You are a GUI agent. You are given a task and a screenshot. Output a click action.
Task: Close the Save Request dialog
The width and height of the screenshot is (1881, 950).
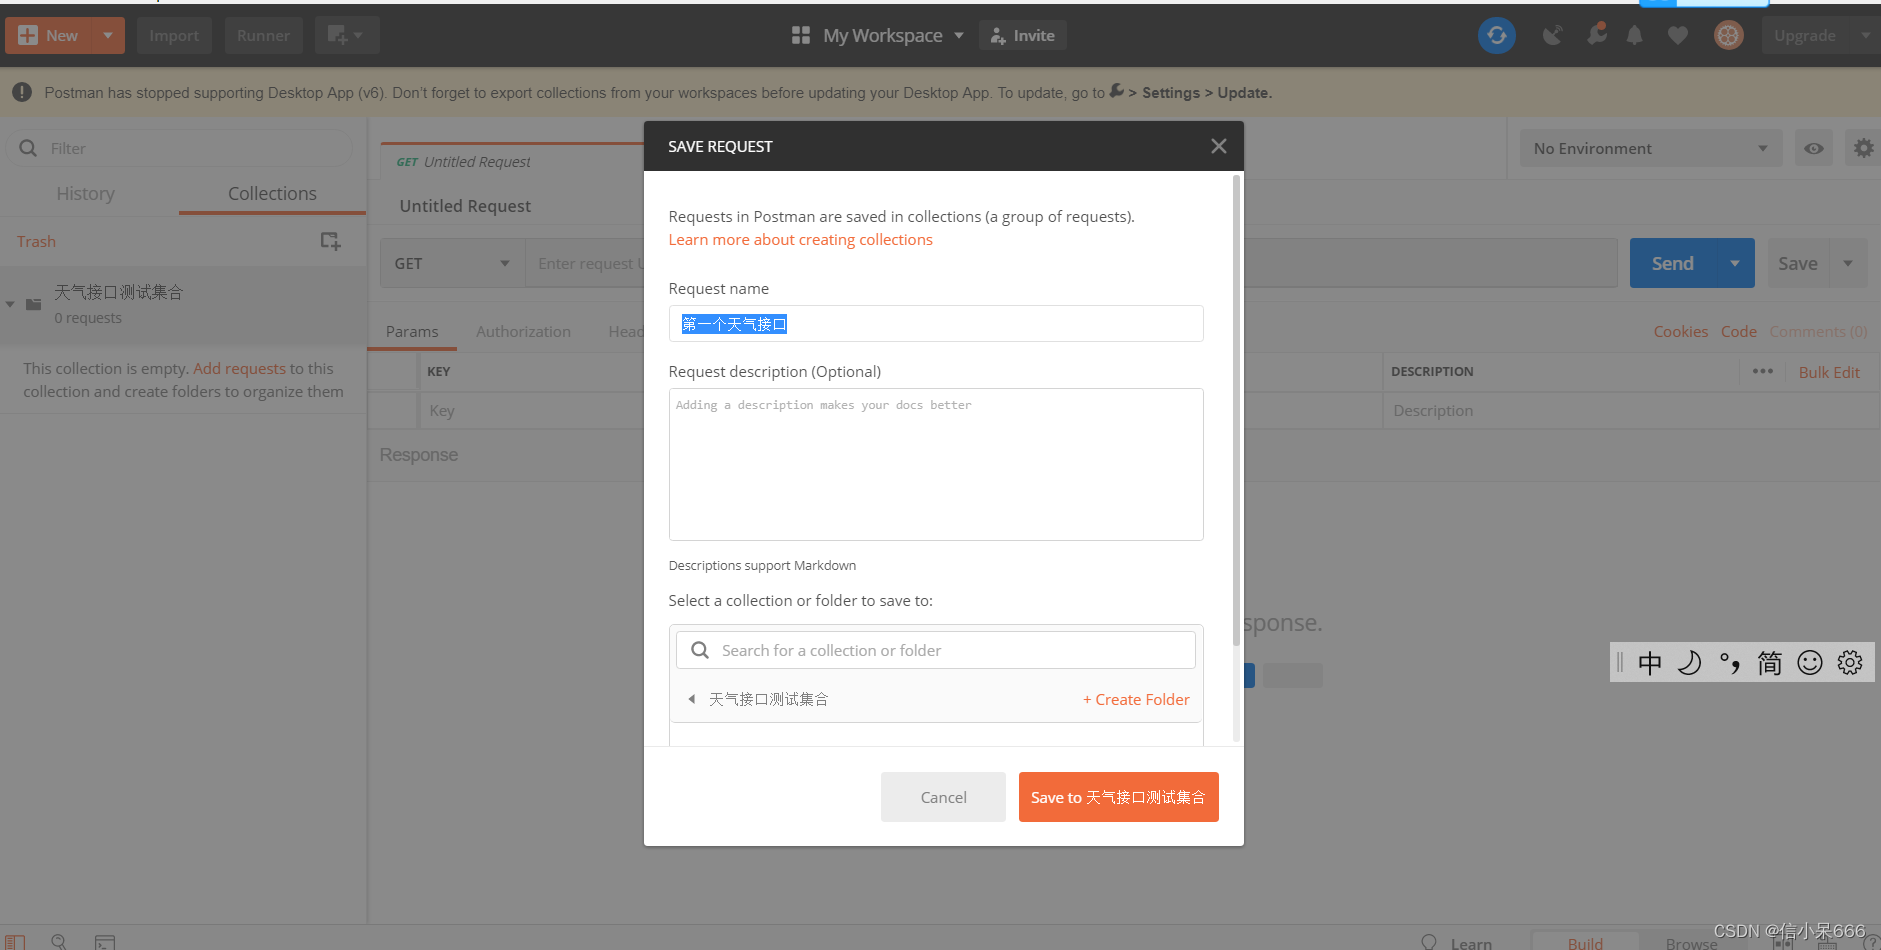(x=1218, y=146)
